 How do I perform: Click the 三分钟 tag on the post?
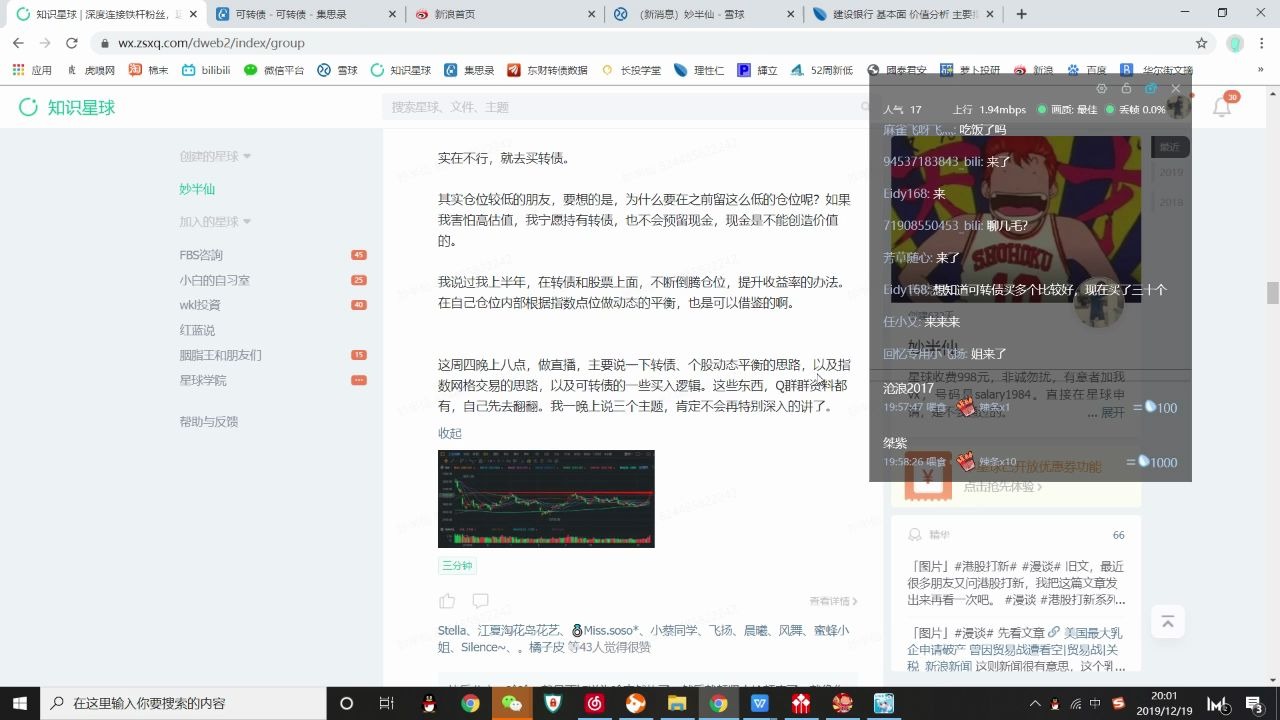[456, 566]
